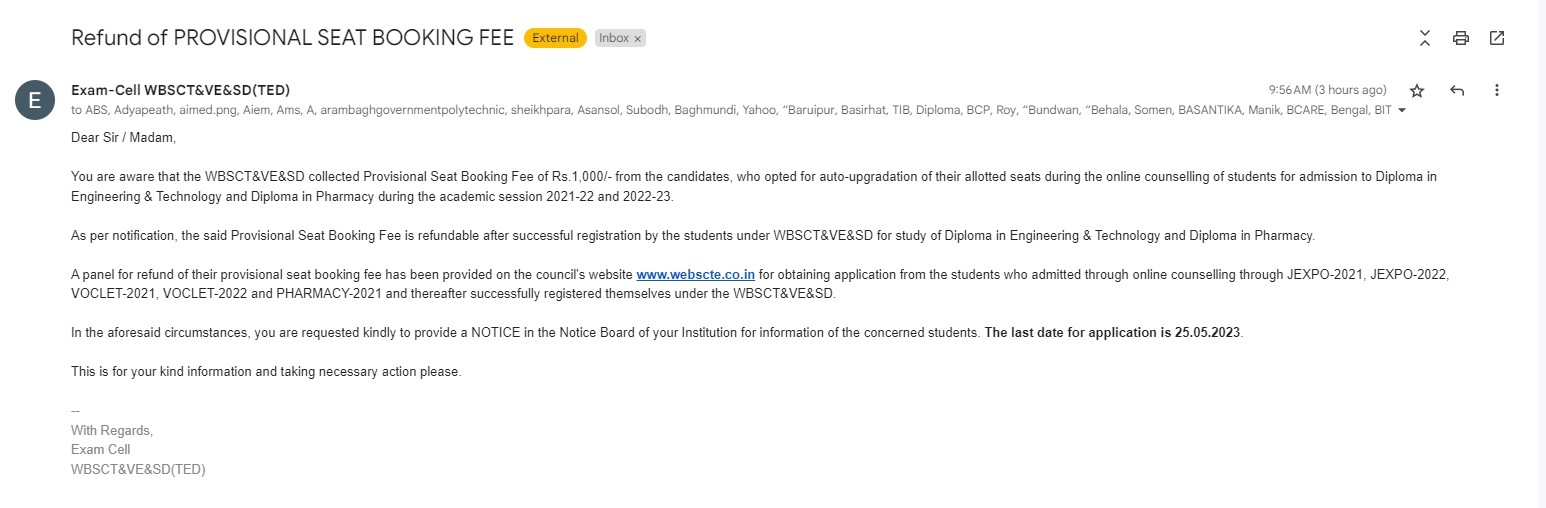Reply to the Exam-Cell message
The image size is (1546, 508).
pyautogui.click(x=1457, y=90)
